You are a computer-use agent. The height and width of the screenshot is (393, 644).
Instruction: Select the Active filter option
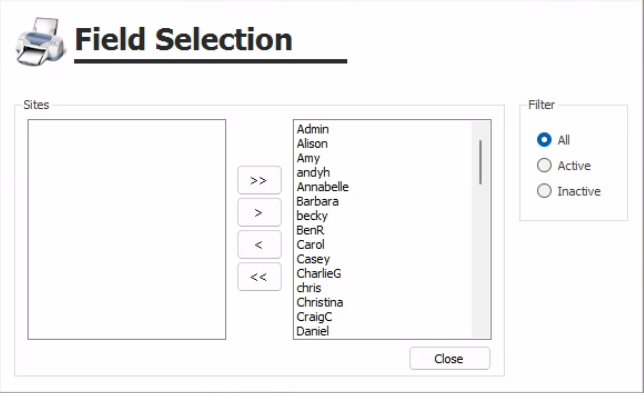click(564, 165)
